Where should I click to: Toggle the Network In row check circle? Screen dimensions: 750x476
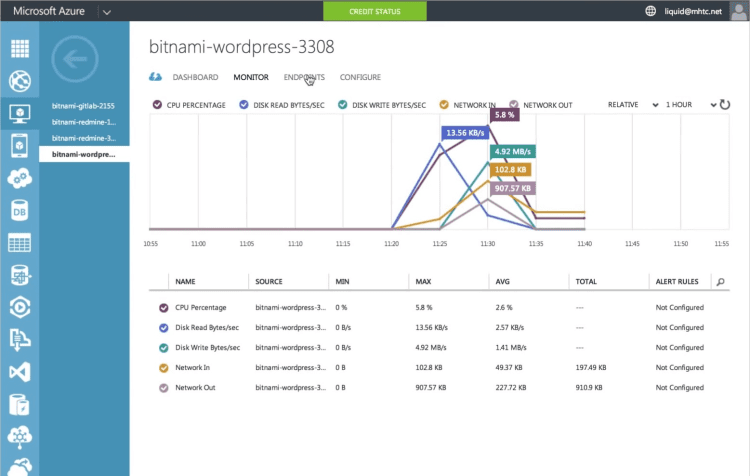pos(164,368)
